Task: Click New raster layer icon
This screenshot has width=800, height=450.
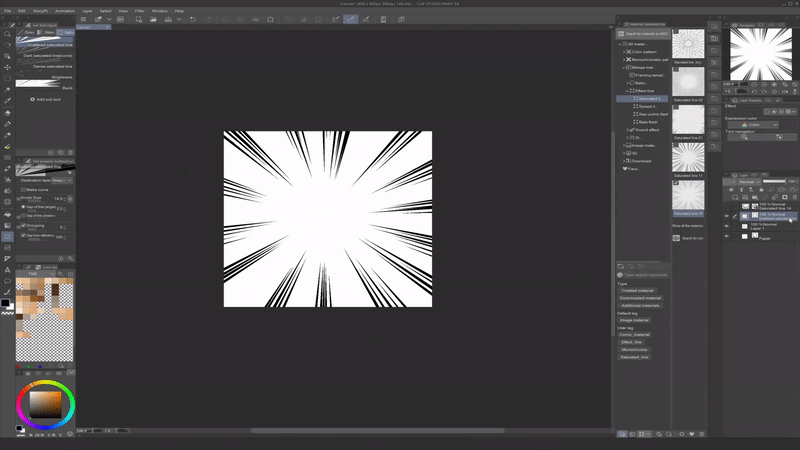Action: click(x=735, y=197)
